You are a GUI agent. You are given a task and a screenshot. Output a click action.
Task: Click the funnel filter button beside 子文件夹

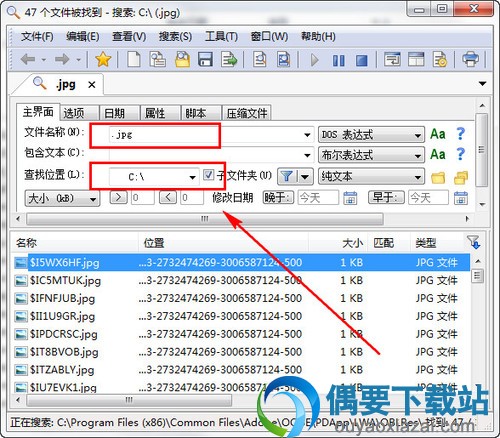click(287, 176)
